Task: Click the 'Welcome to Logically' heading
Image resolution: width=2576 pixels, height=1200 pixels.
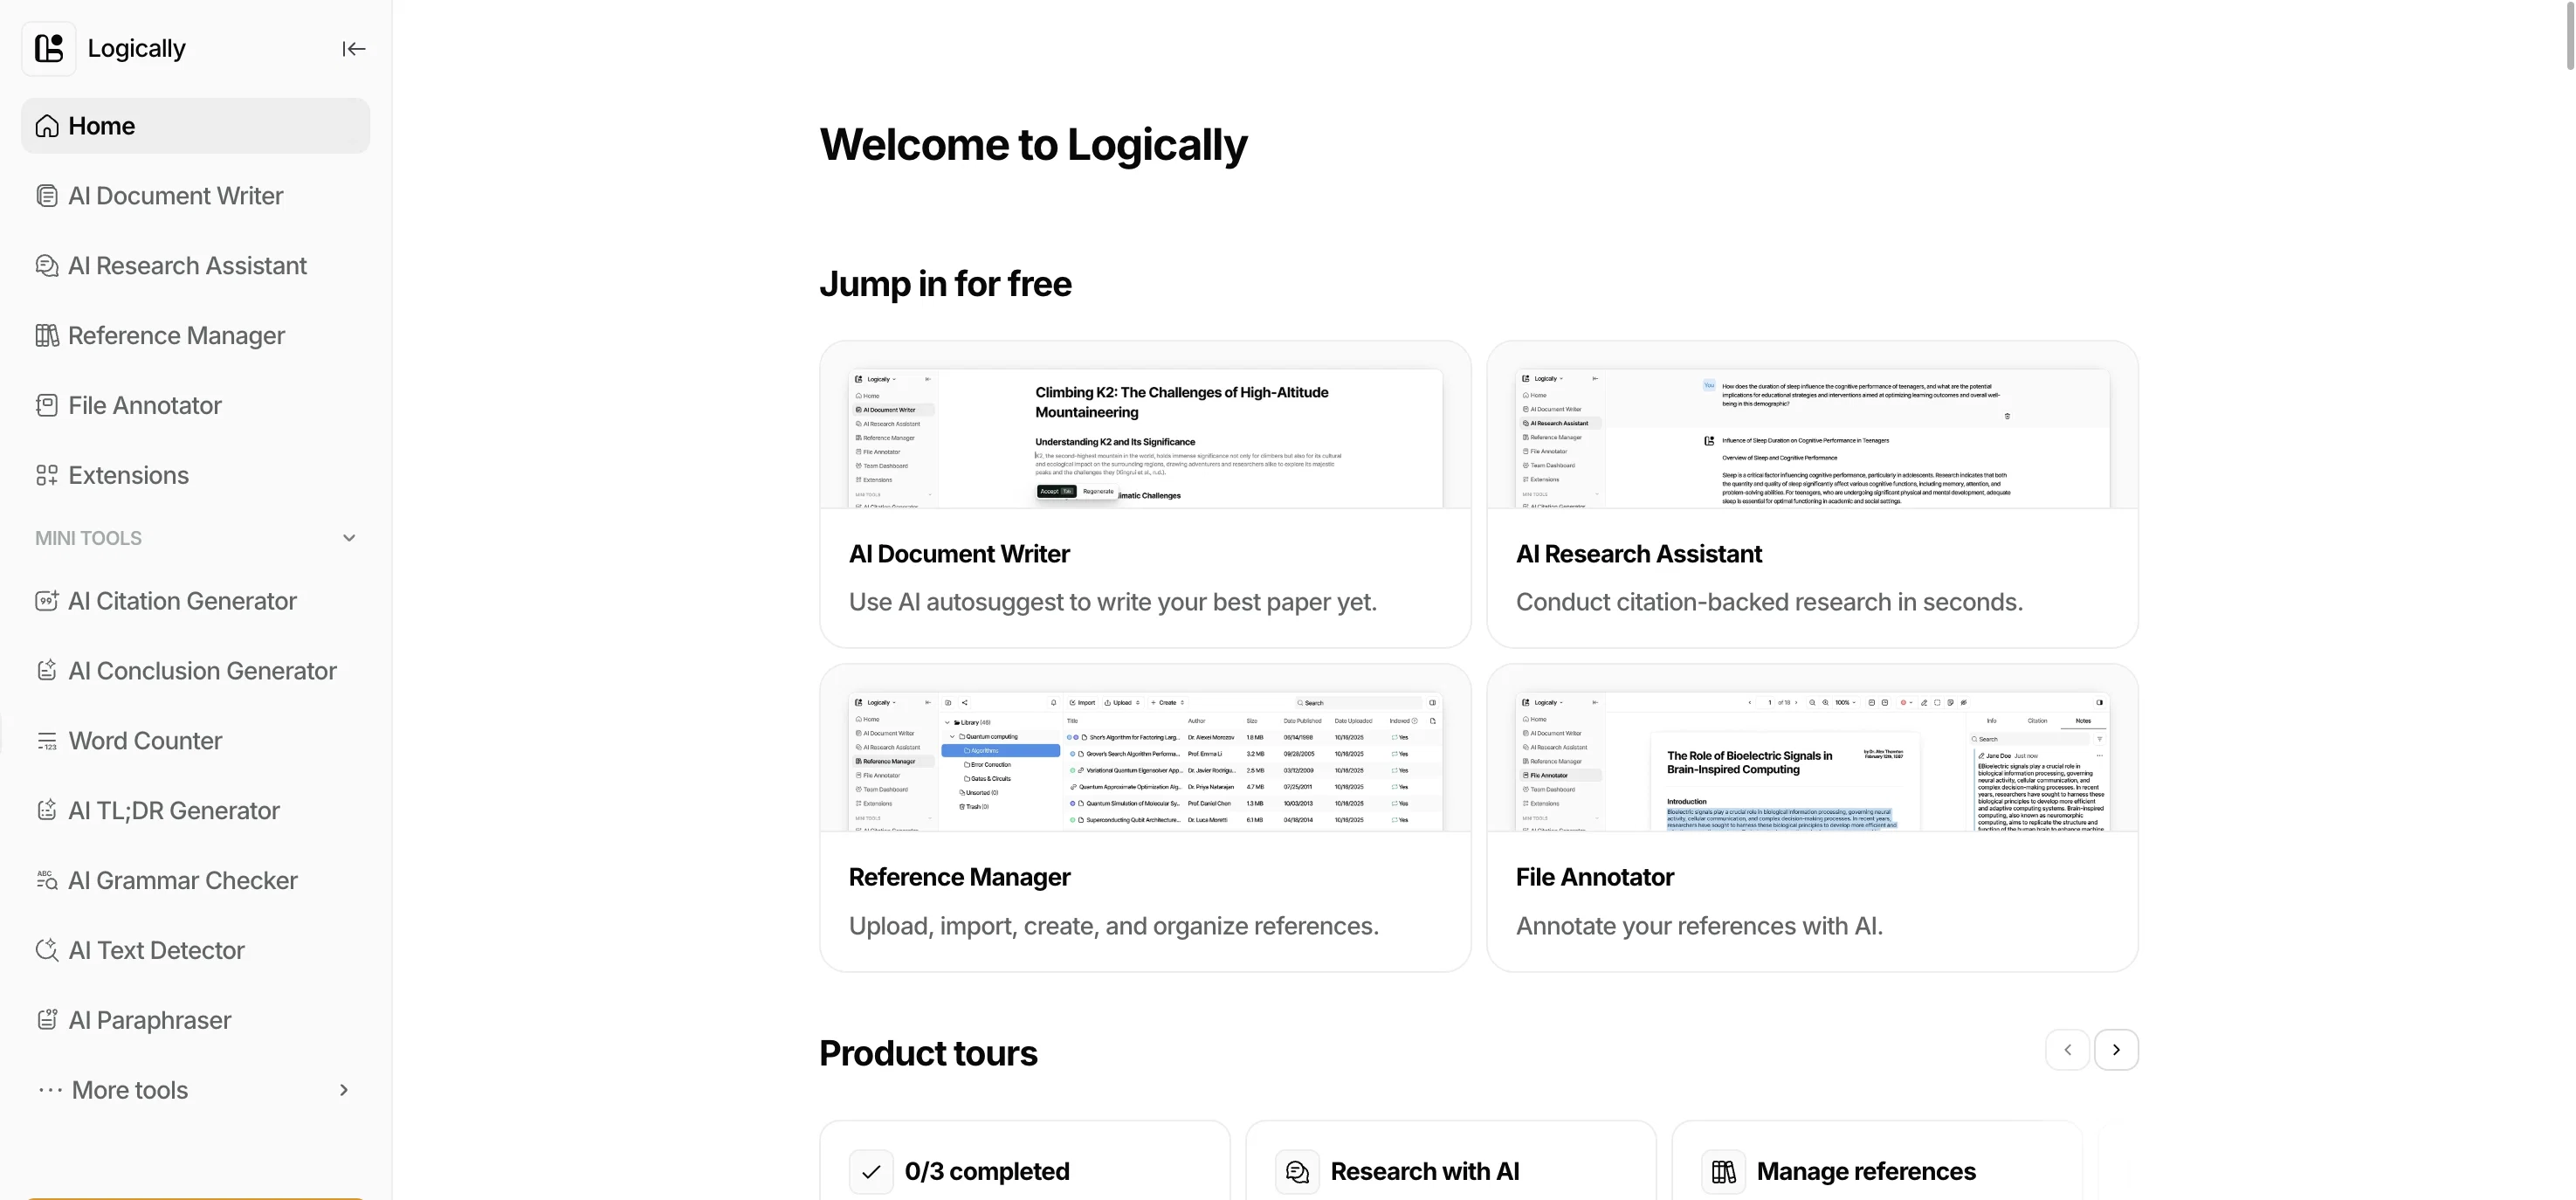Action: (1033, 145)
